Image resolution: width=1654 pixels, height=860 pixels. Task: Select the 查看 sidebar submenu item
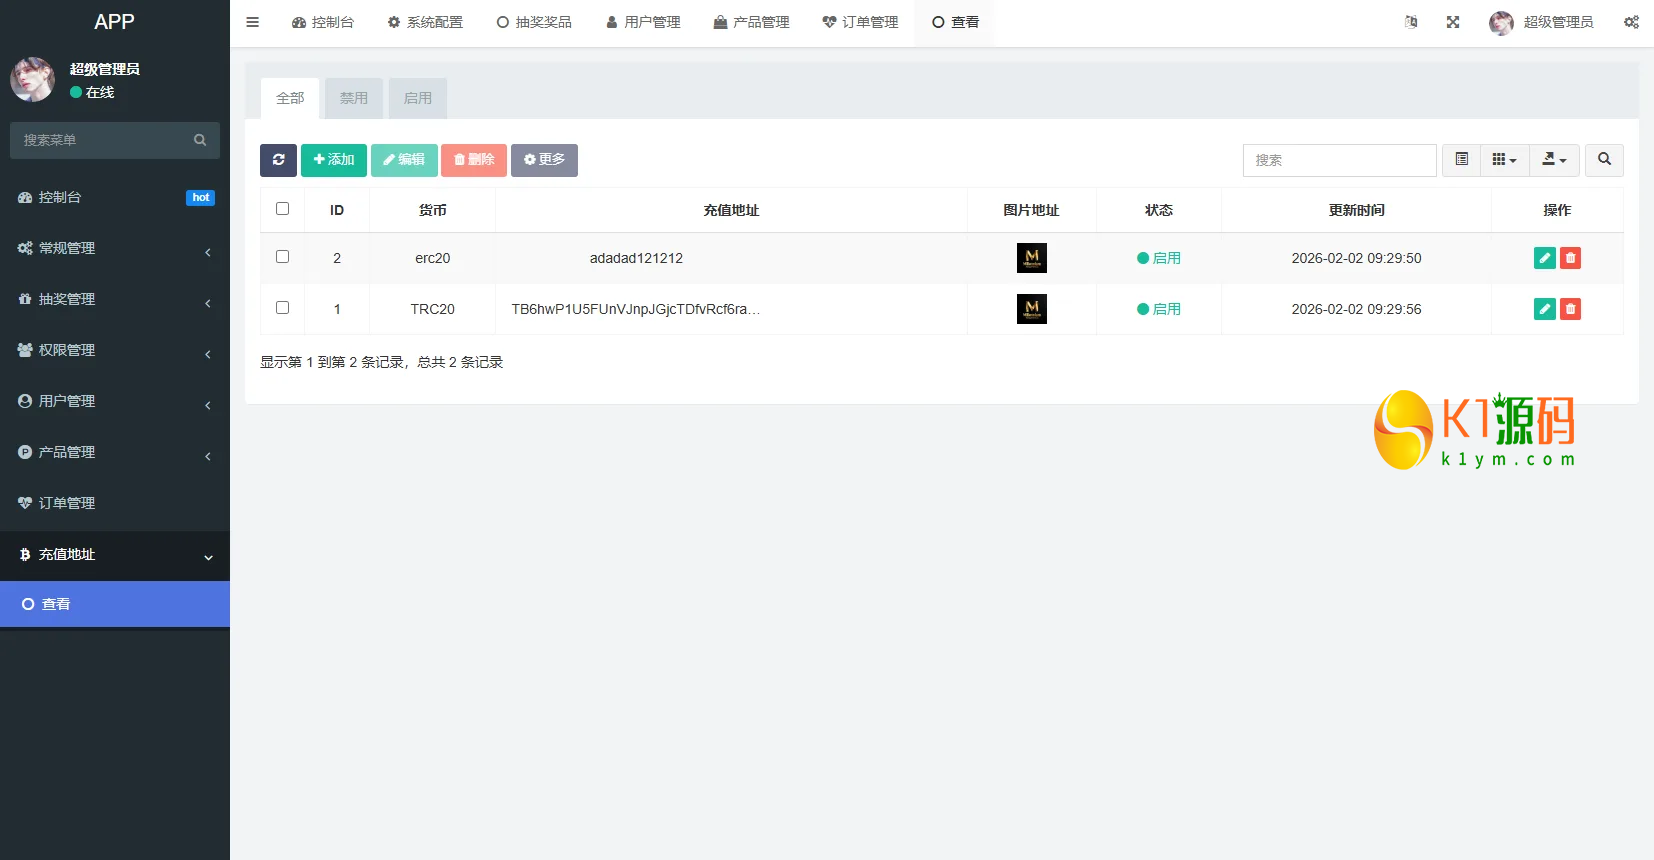[x=115, y=604]
